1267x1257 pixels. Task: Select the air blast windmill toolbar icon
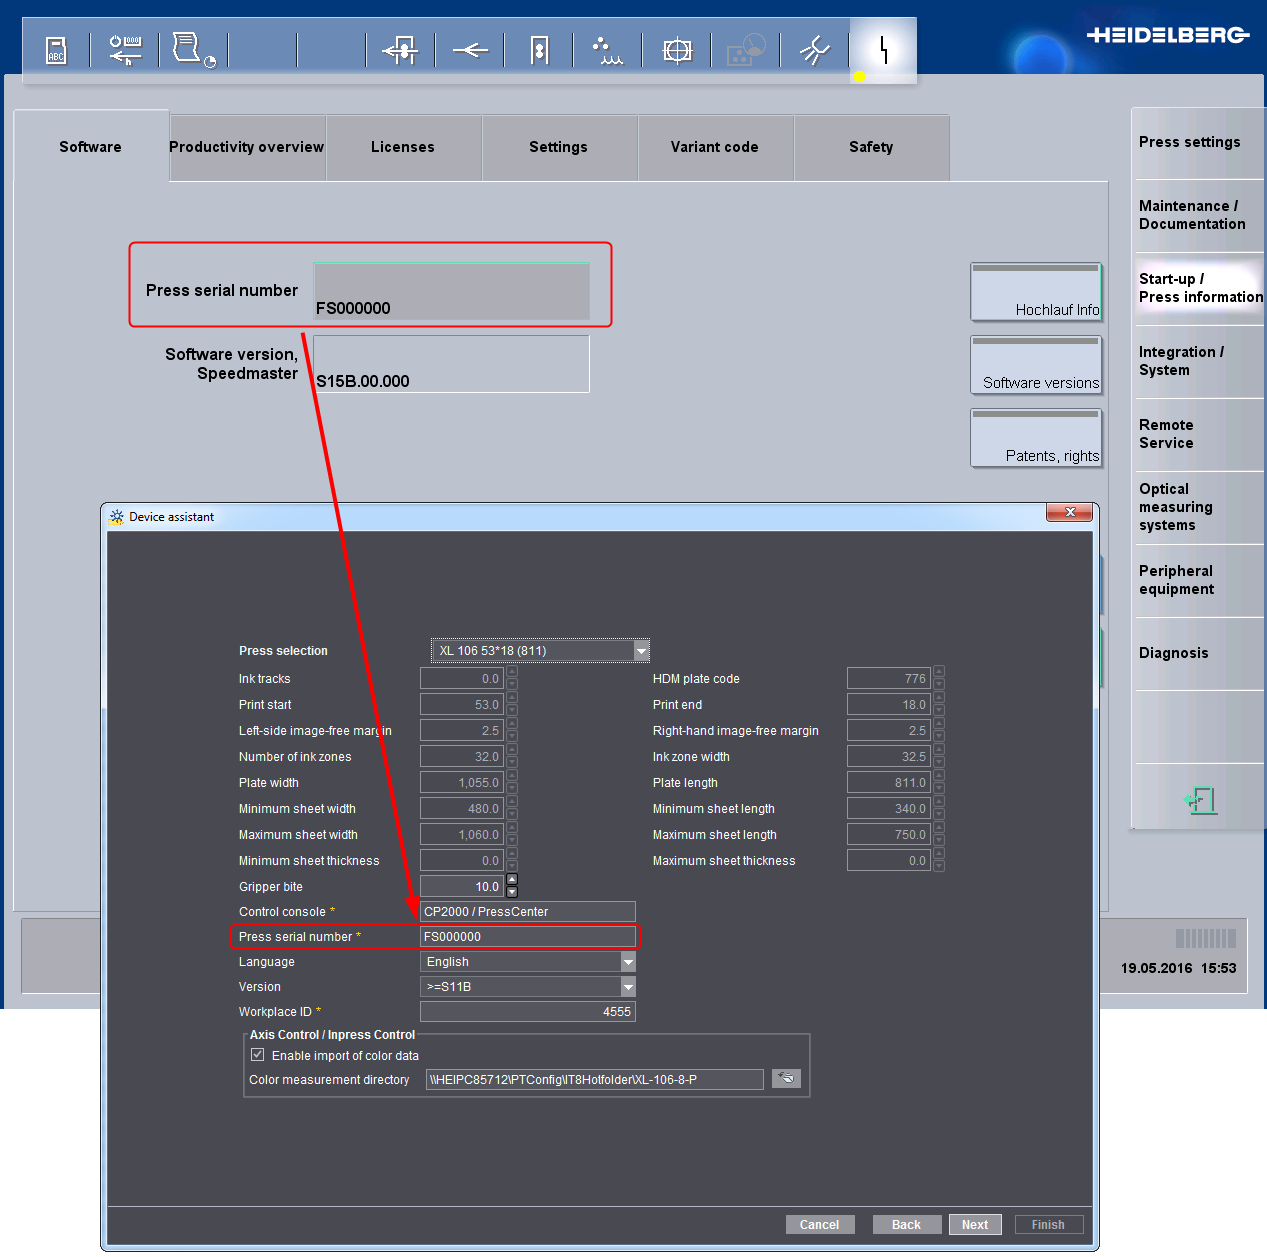tap(814, 50)
